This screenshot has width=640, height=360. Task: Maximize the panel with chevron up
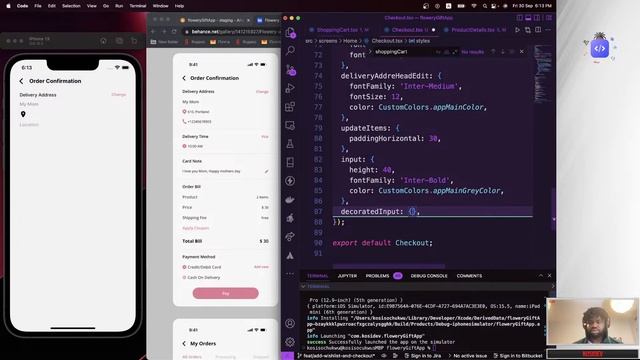click(x=540, y=276)
